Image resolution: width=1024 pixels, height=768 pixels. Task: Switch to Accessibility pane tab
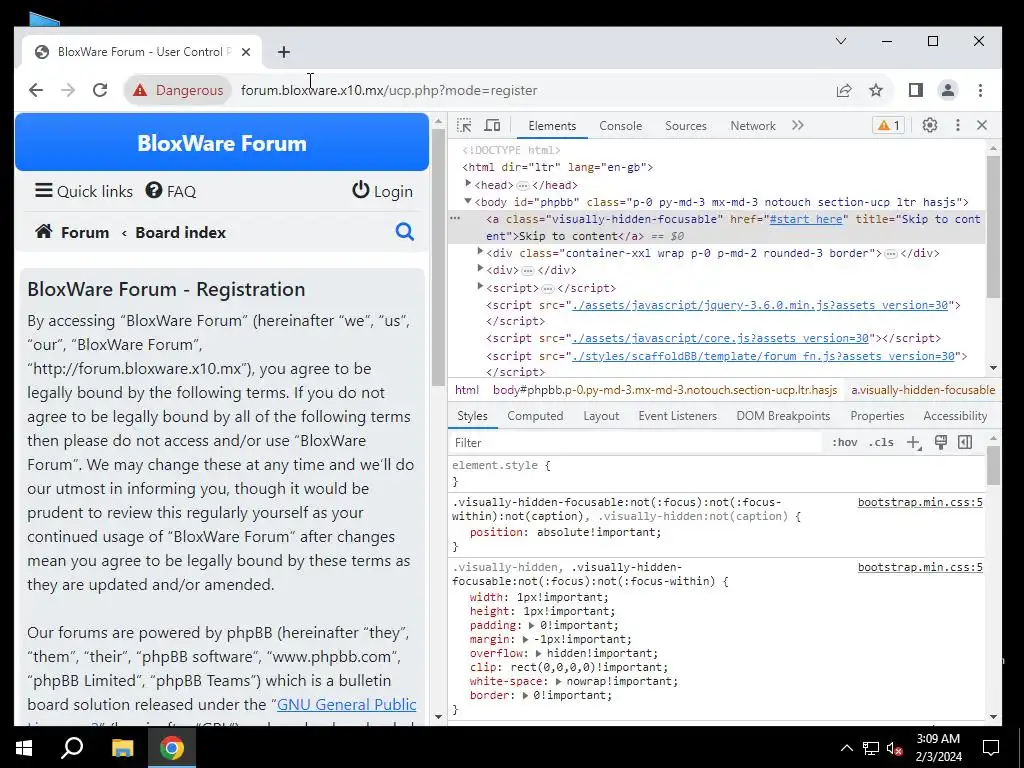pyautogui.click(x=955, y=416)
